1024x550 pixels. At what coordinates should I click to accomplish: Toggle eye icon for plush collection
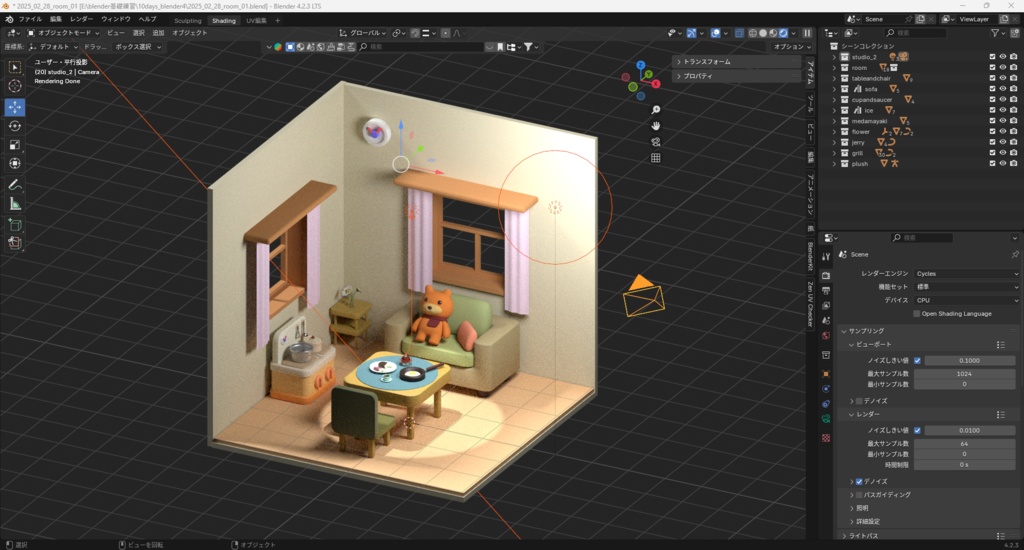point(1002,163)
